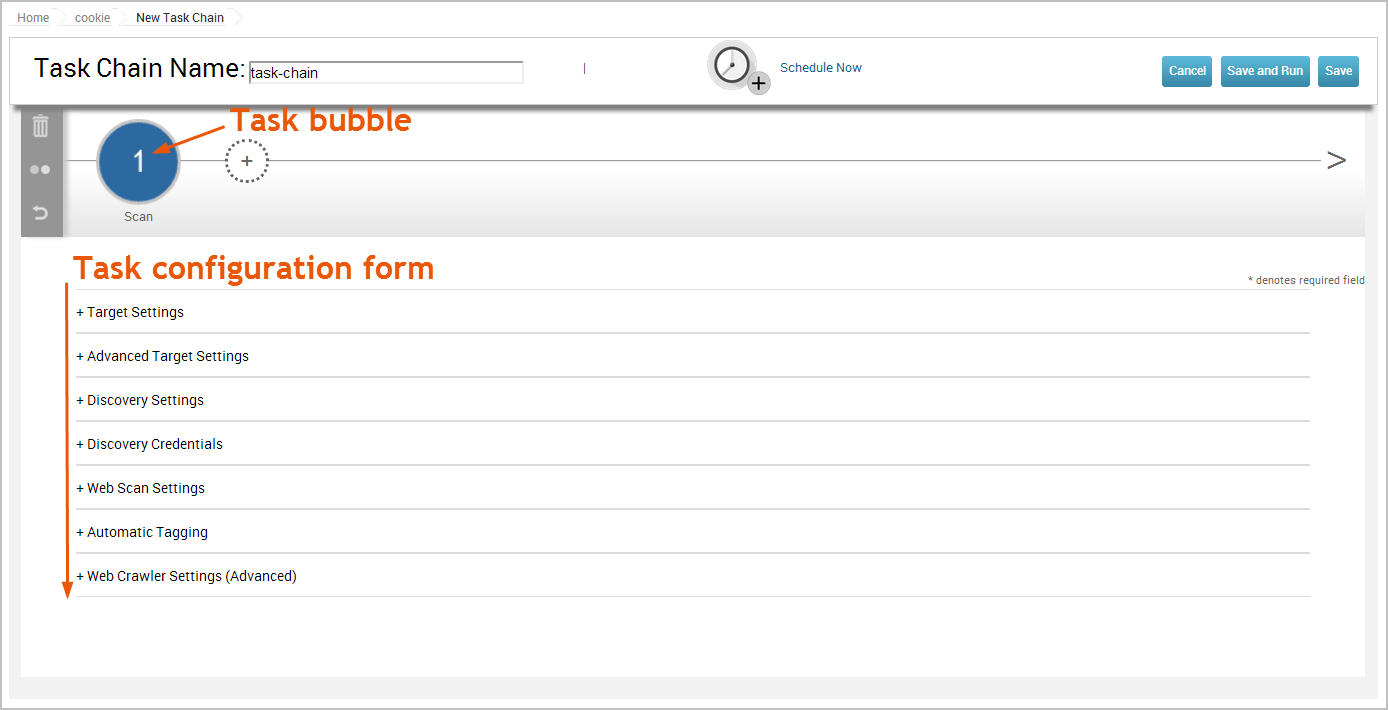Expand Advanced Target Settings section
1388x710 pixels.
(163, 356)
